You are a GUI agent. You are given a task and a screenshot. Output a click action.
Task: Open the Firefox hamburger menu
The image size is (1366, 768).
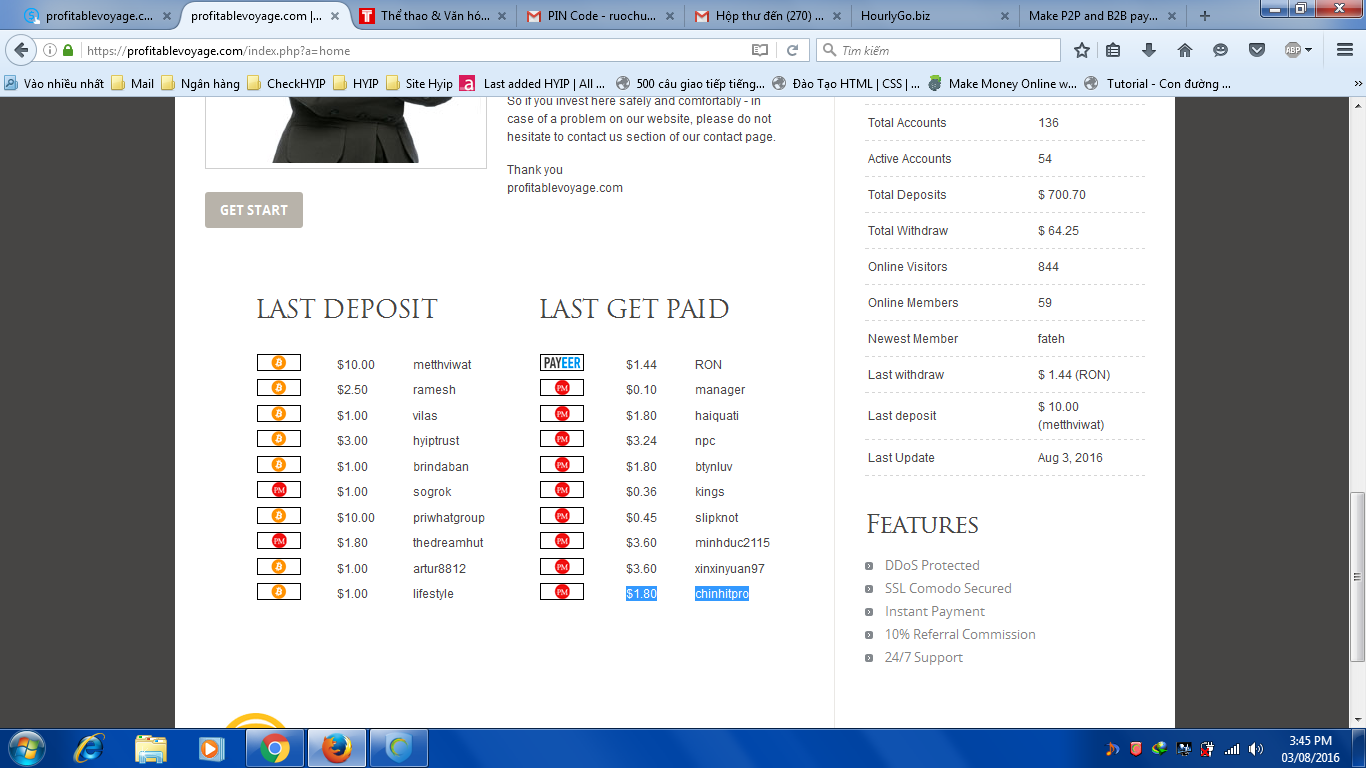pyautogui.click(x=1344, y=50)
